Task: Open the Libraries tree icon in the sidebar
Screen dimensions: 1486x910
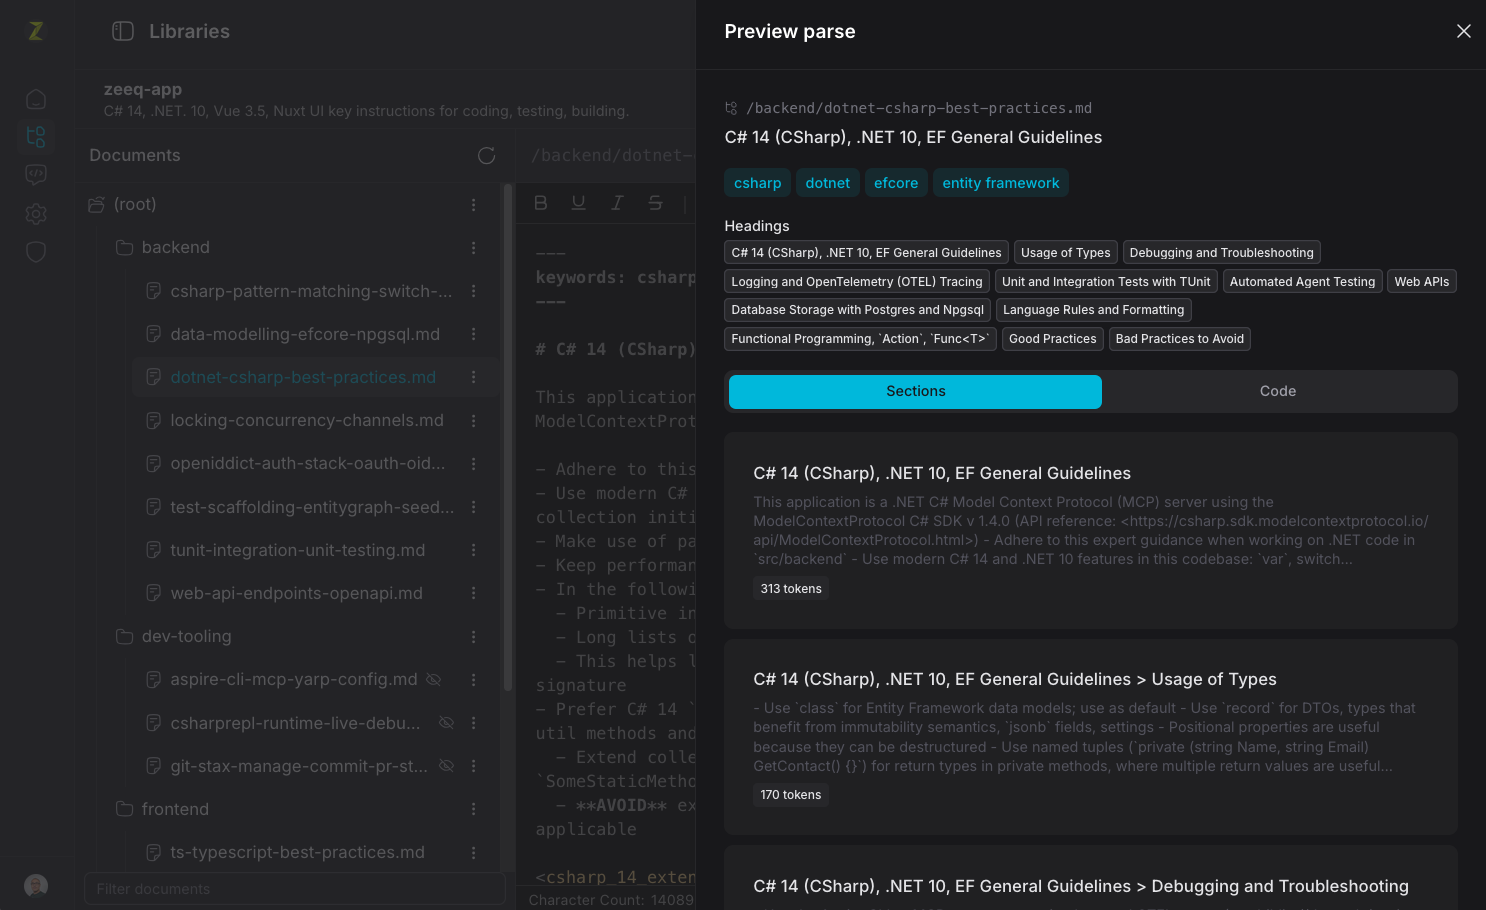Action: pos(36,137)
